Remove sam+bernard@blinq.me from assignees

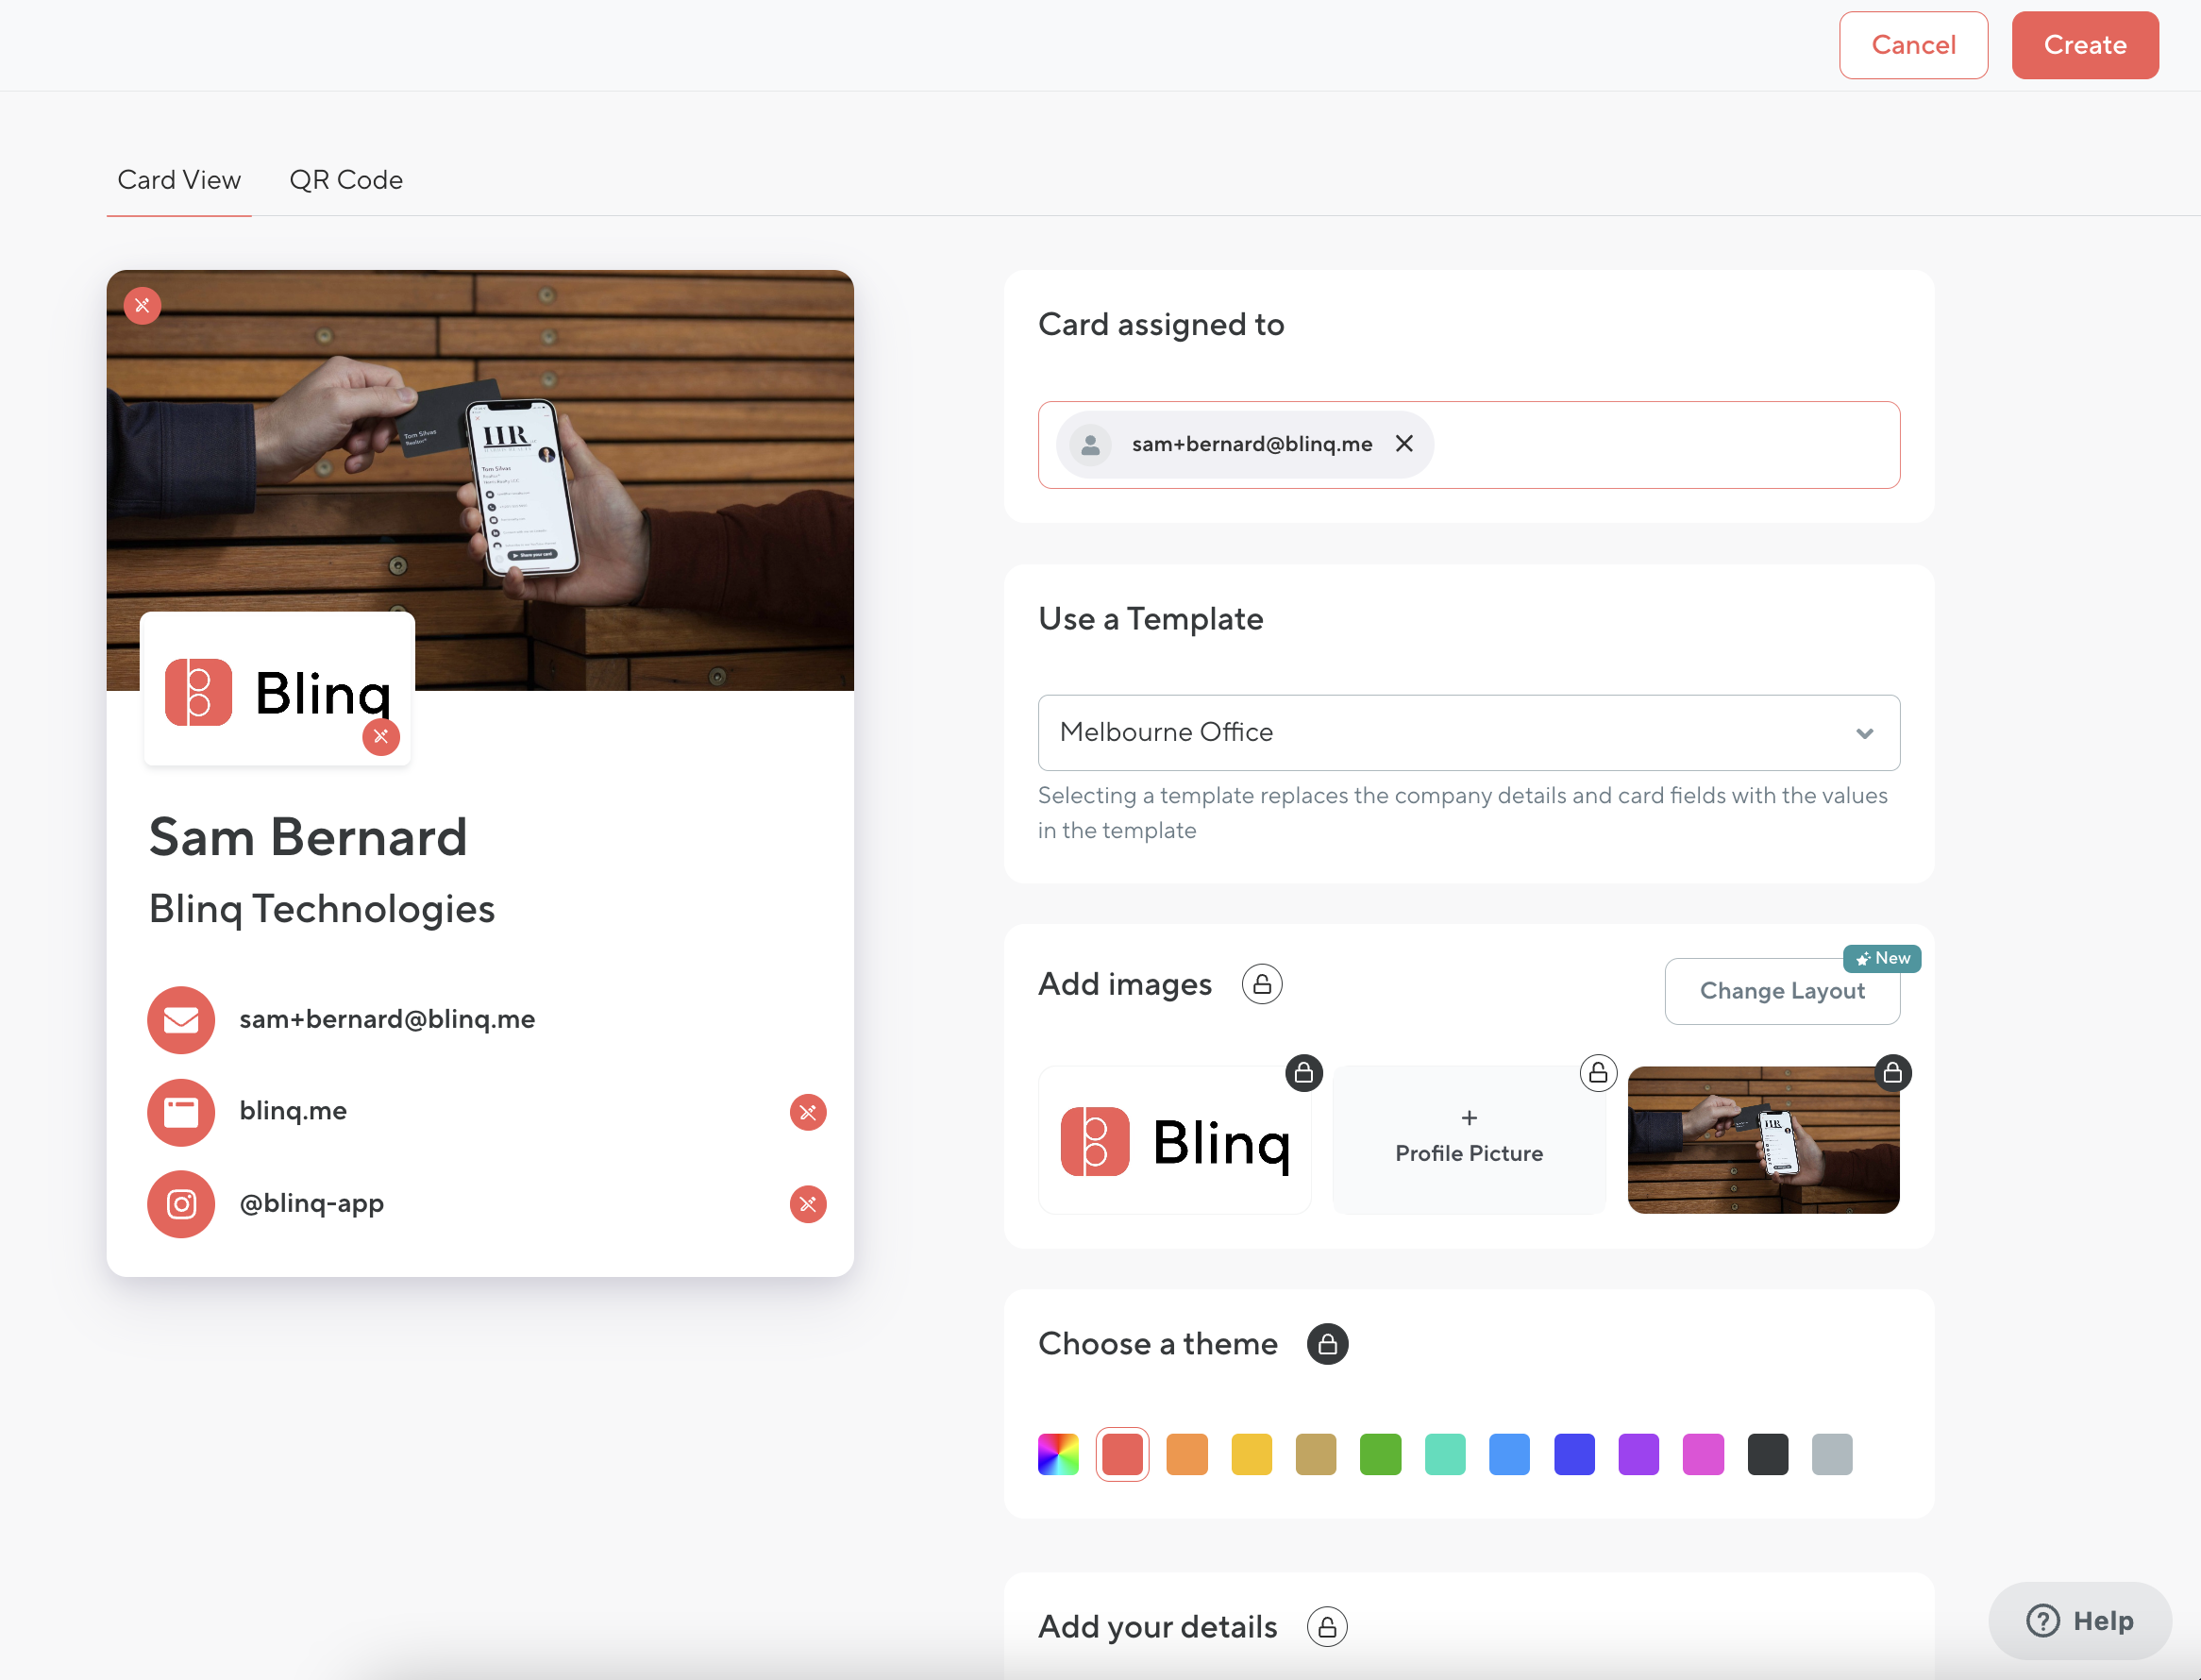(1404, 444)
